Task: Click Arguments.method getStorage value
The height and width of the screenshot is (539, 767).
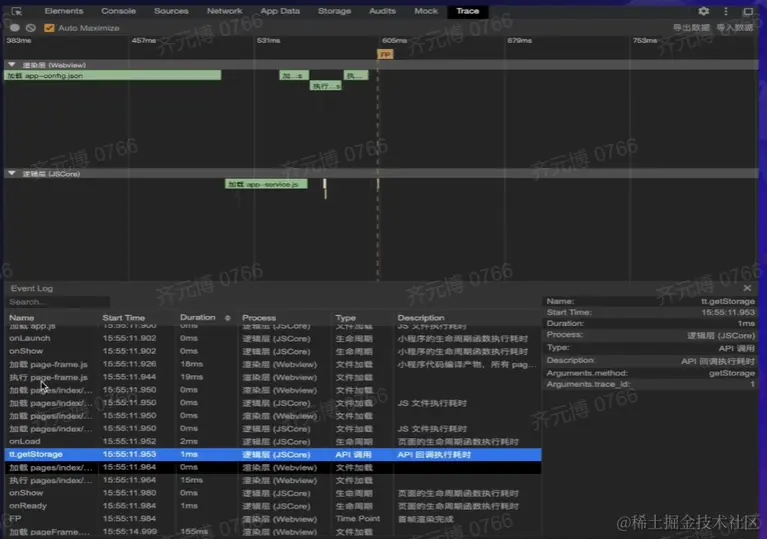Action: (x=732, y=373)
